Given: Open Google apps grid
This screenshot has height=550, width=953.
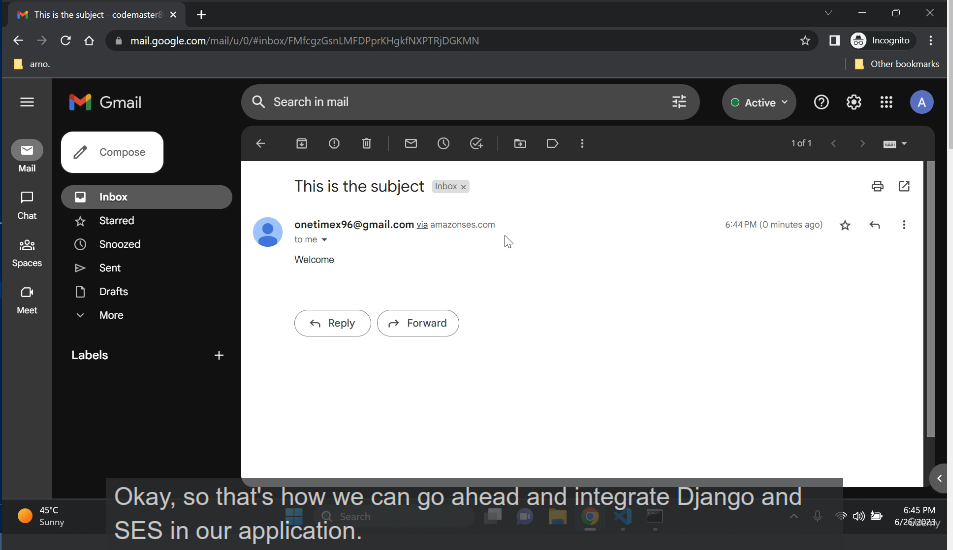Looking at the screenshot, I should coord(886,102).
